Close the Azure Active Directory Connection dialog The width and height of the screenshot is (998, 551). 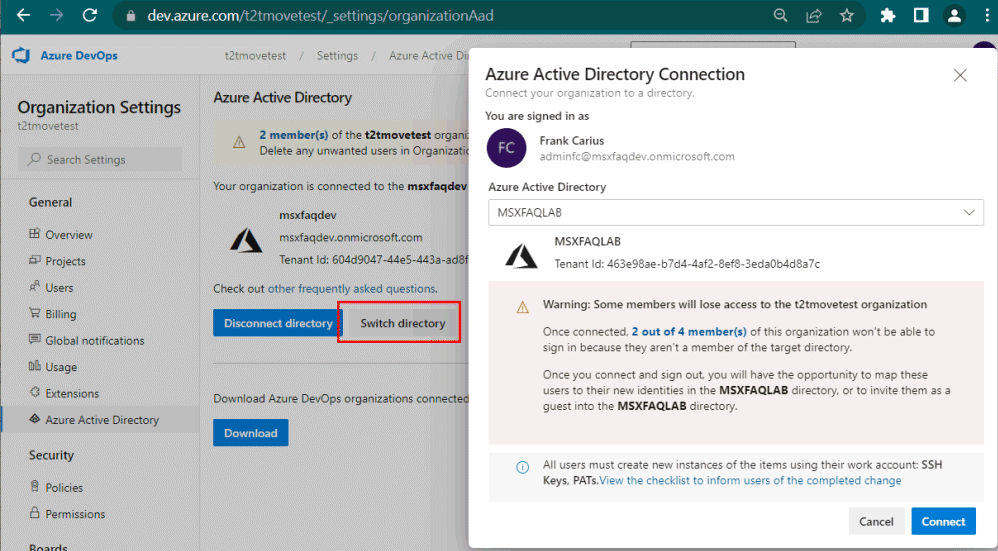(x=960, y=75)
